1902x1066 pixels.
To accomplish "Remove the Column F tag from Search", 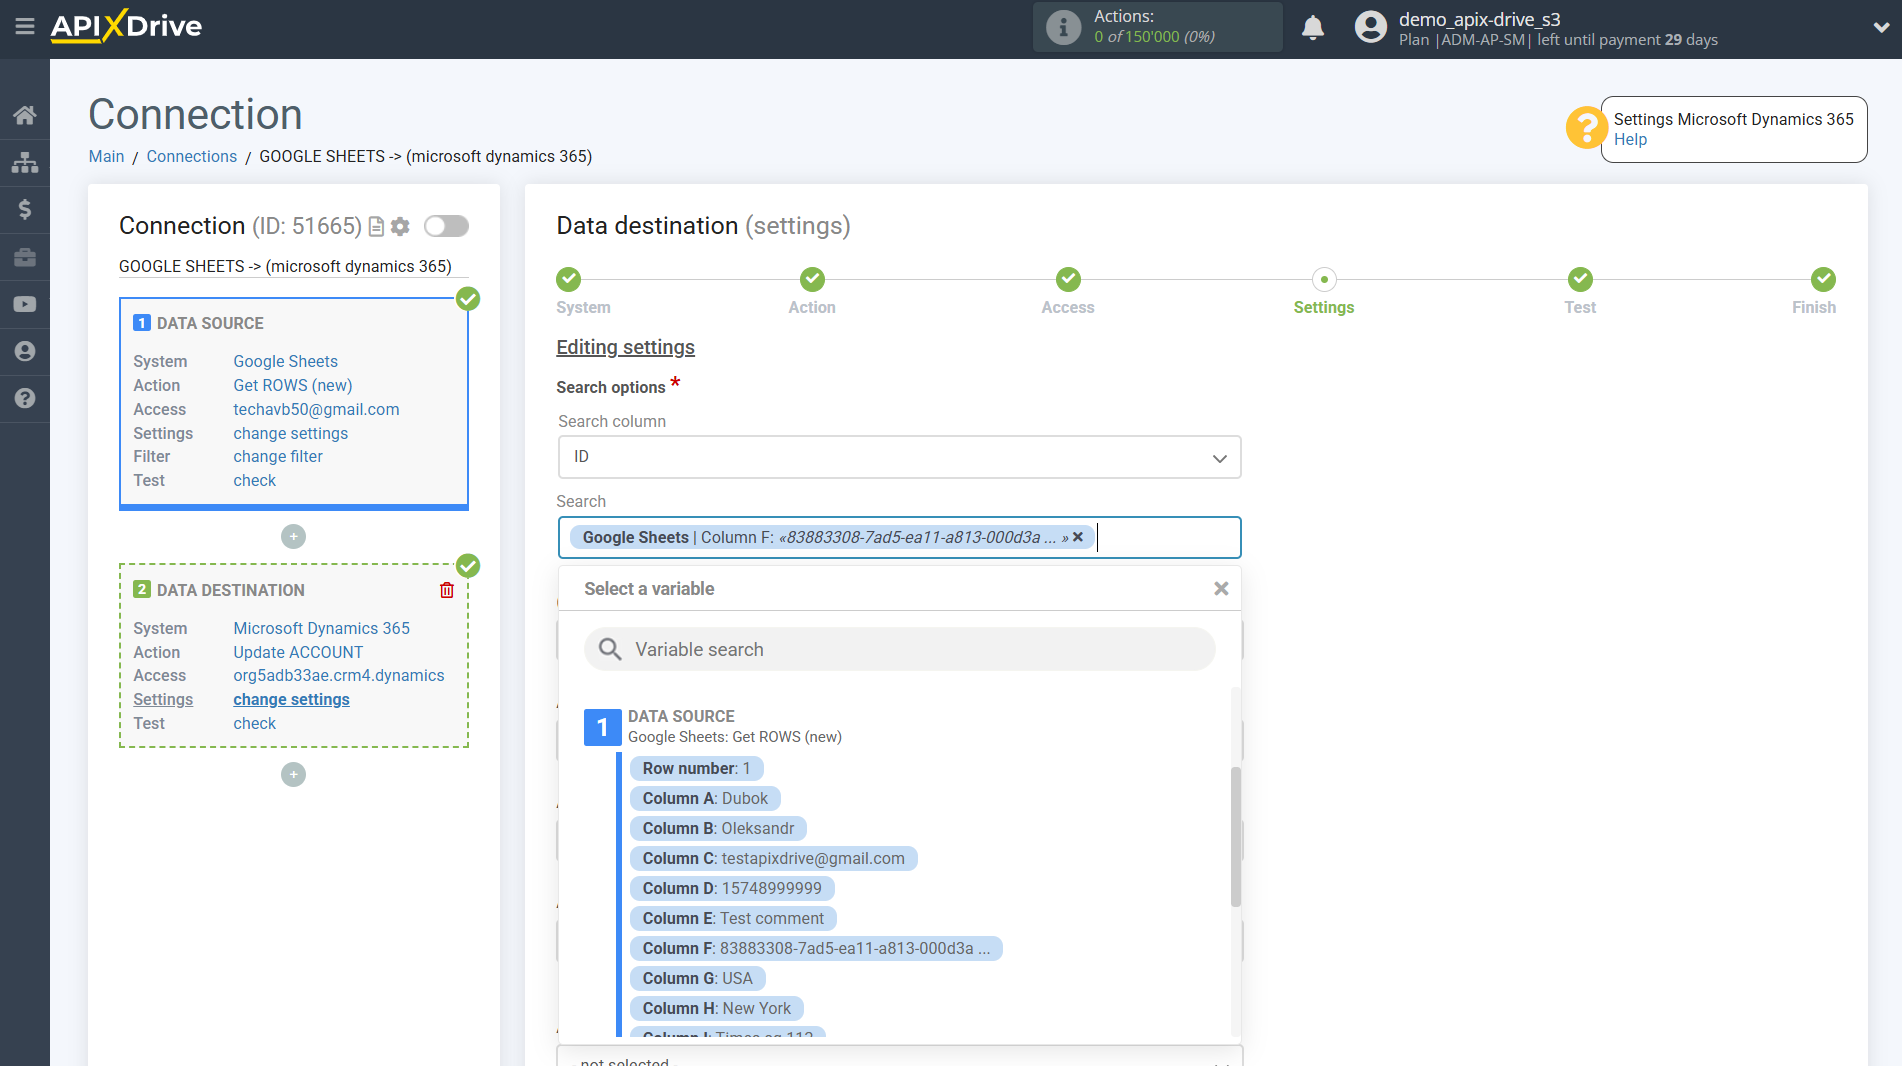I will click(x=1078, y=538).
